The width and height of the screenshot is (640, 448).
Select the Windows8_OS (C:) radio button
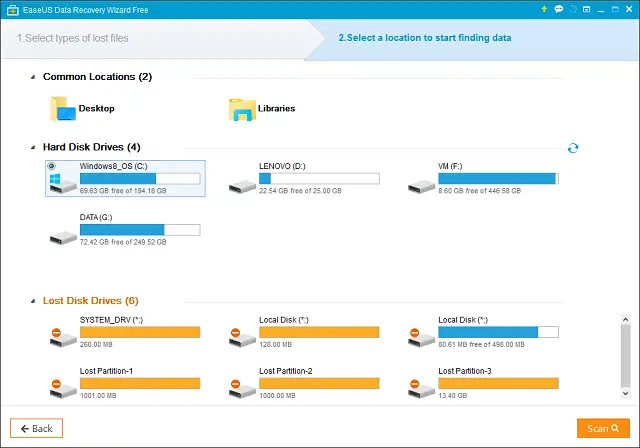(x=51, y=166)
